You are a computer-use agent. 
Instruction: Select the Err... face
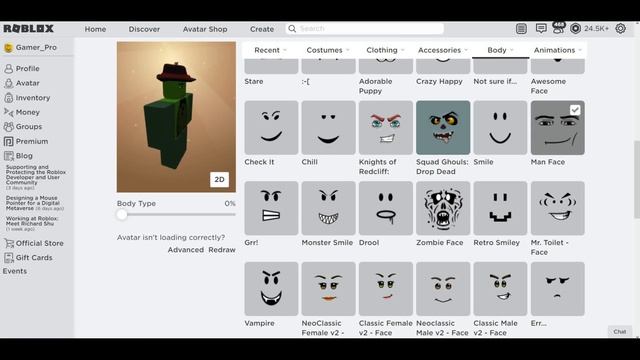pyautogui.click(x=558, y=289)
